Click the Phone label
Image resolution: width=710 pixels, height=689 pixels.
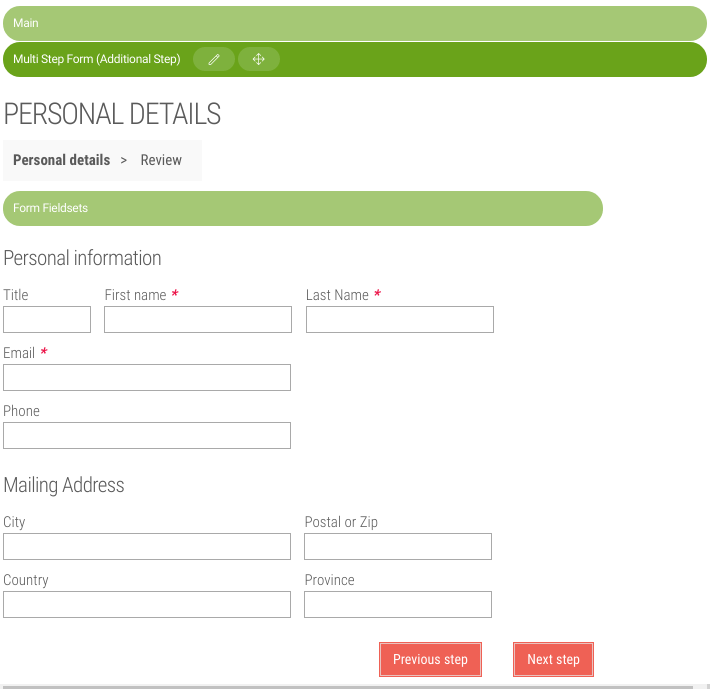(x=21, y=411)
